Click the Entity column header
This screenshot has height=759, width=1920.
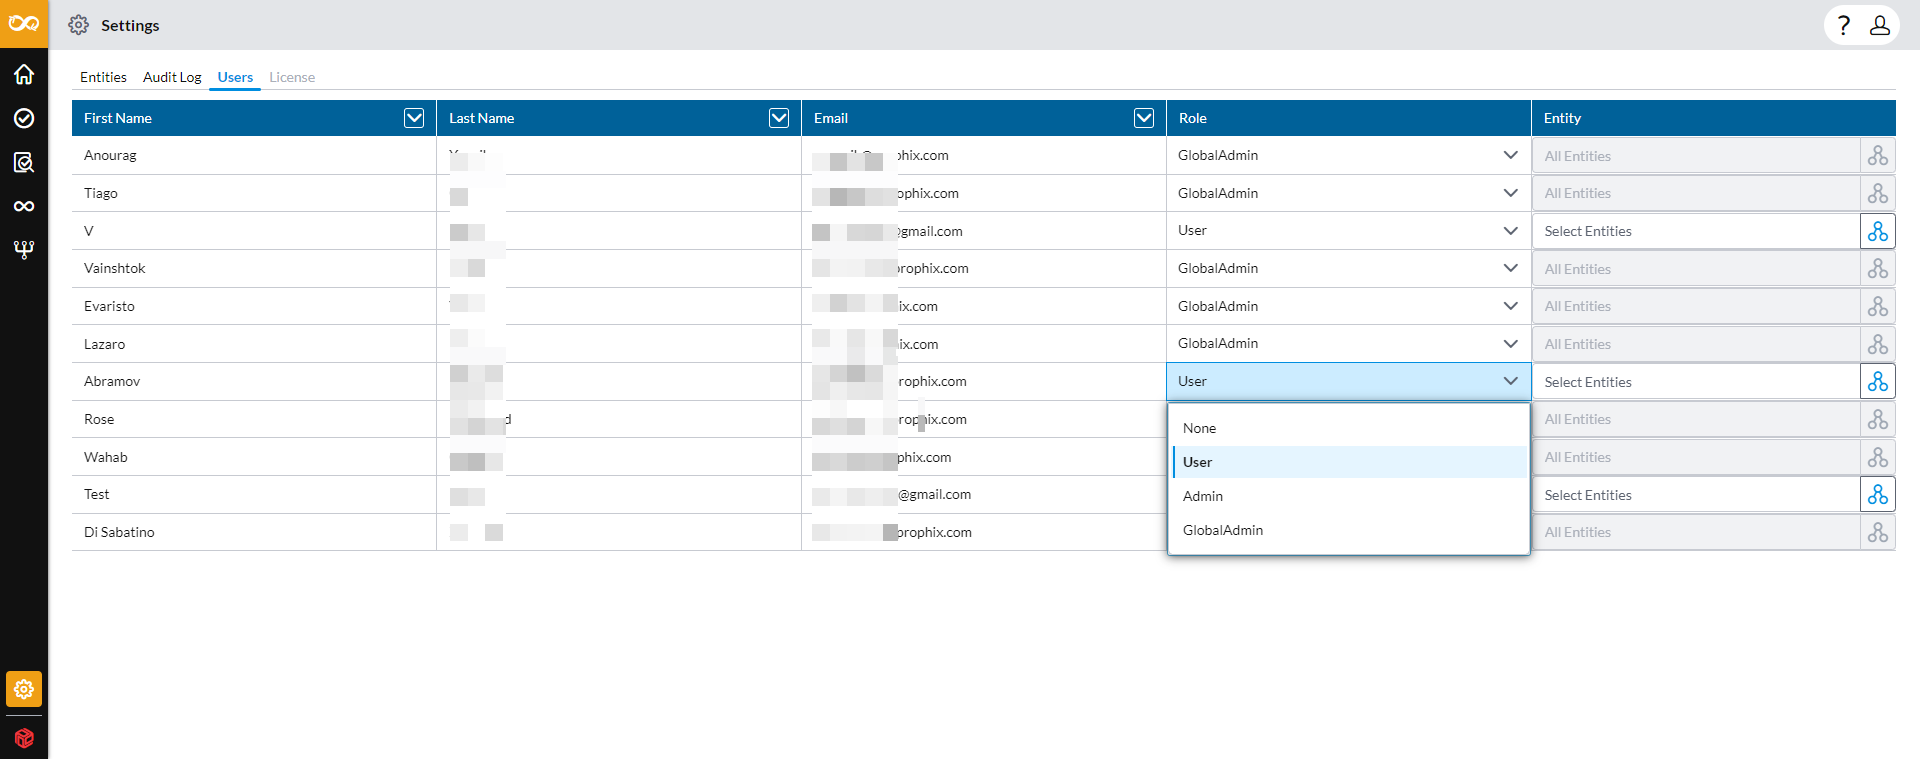[1714, 118]
